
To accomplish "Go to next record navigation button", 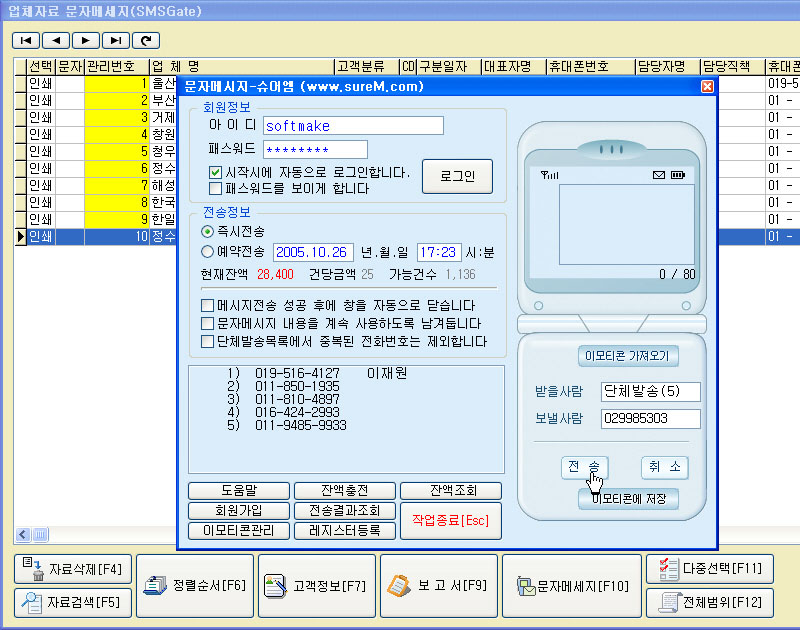I will click(86, 40).
